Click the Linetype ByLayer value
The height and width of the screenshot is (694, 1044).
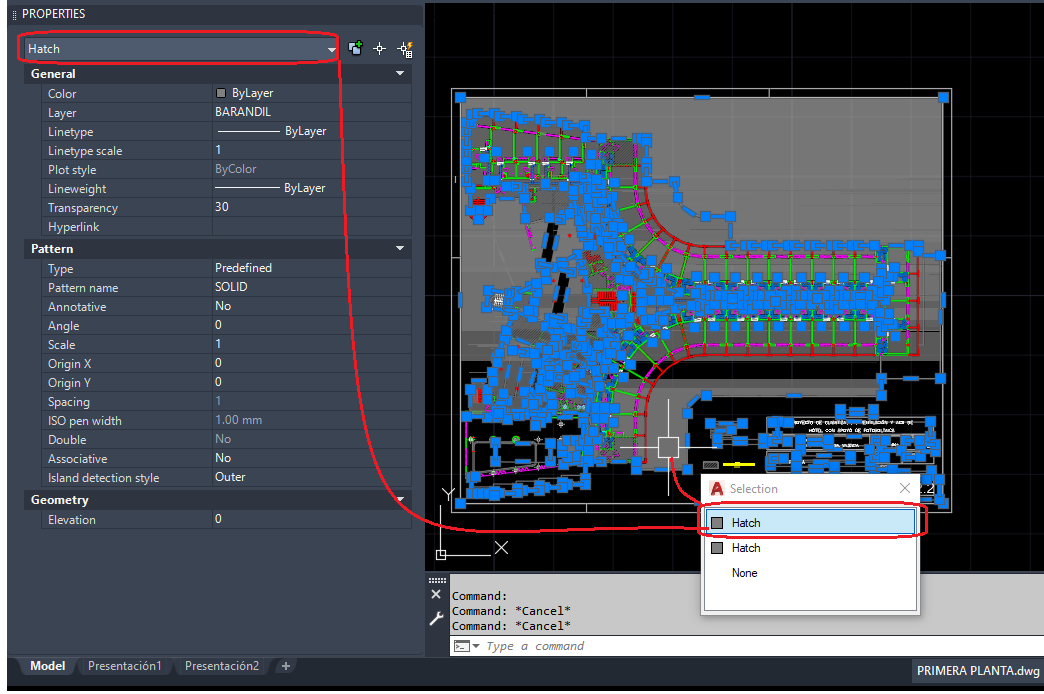(x=312, y=131)
